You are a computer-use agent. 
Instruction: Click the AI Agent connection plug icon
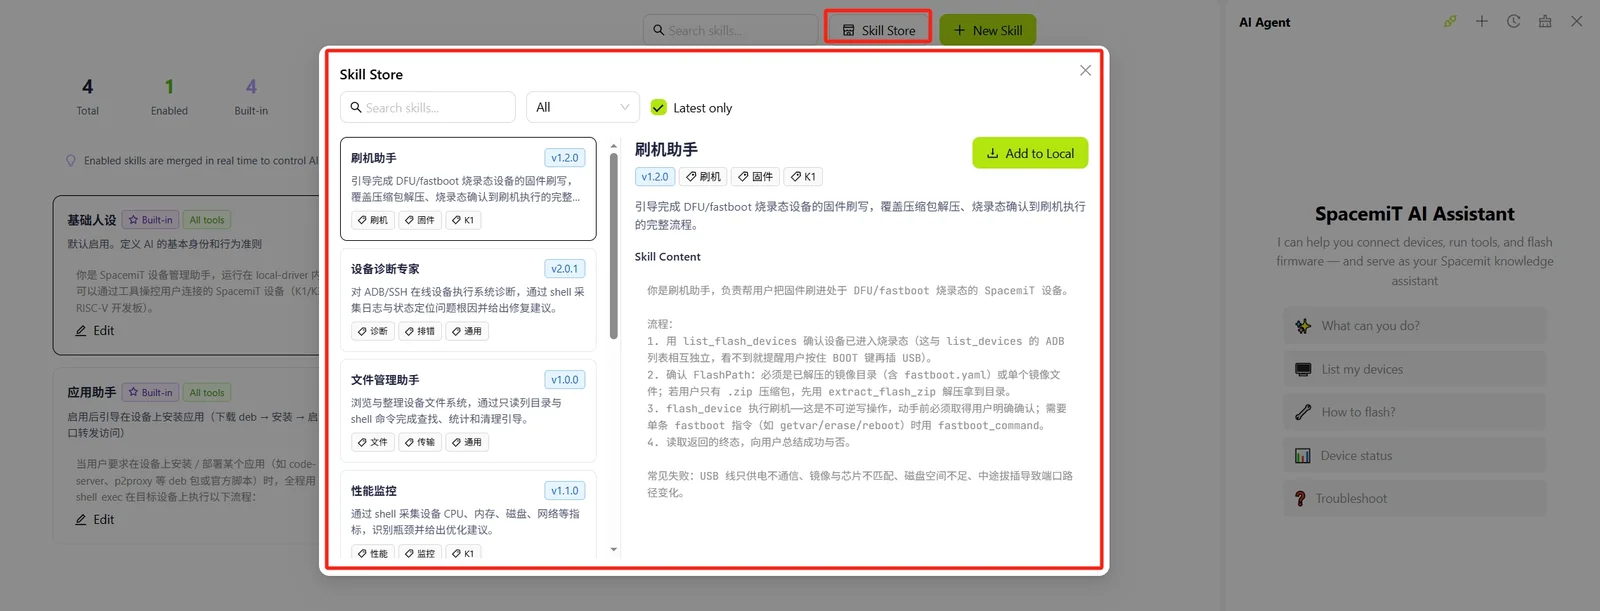1450,21
